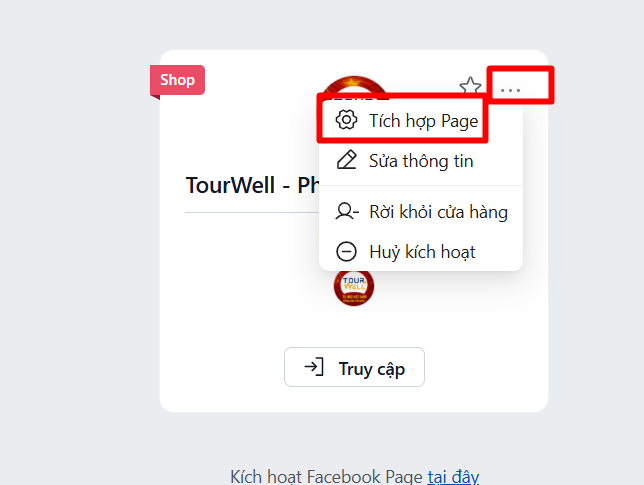Choose Huỷ kích hoạt from the menu
Screen dimensions: 644x485
(x=422, y=252)
